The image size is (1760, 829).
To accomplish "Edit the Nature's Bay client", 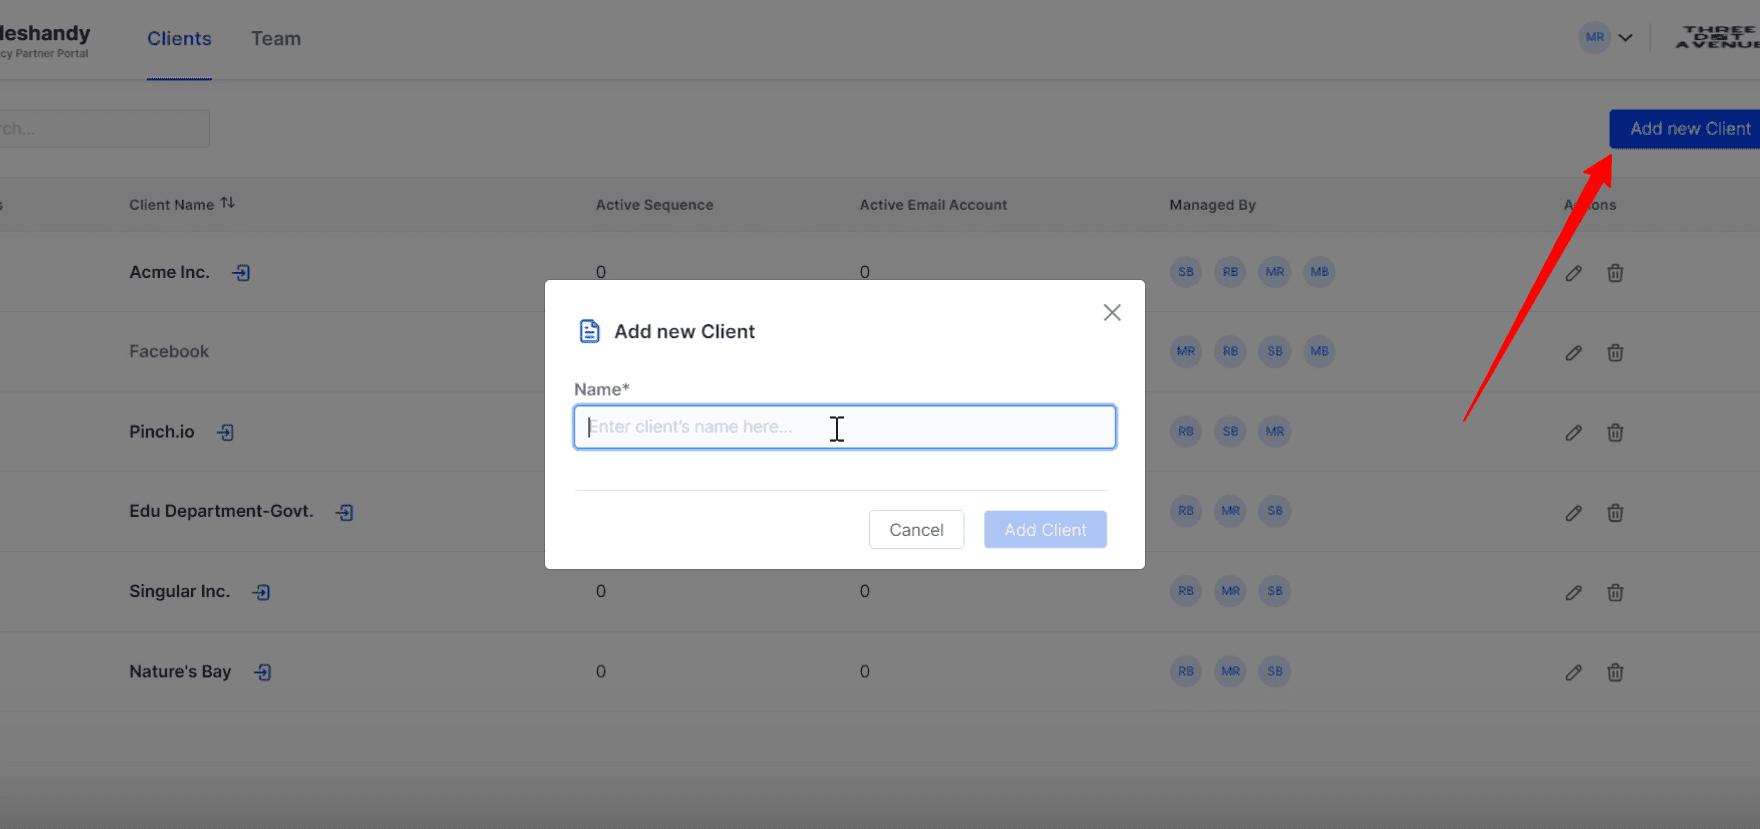I will (1574, 673).
